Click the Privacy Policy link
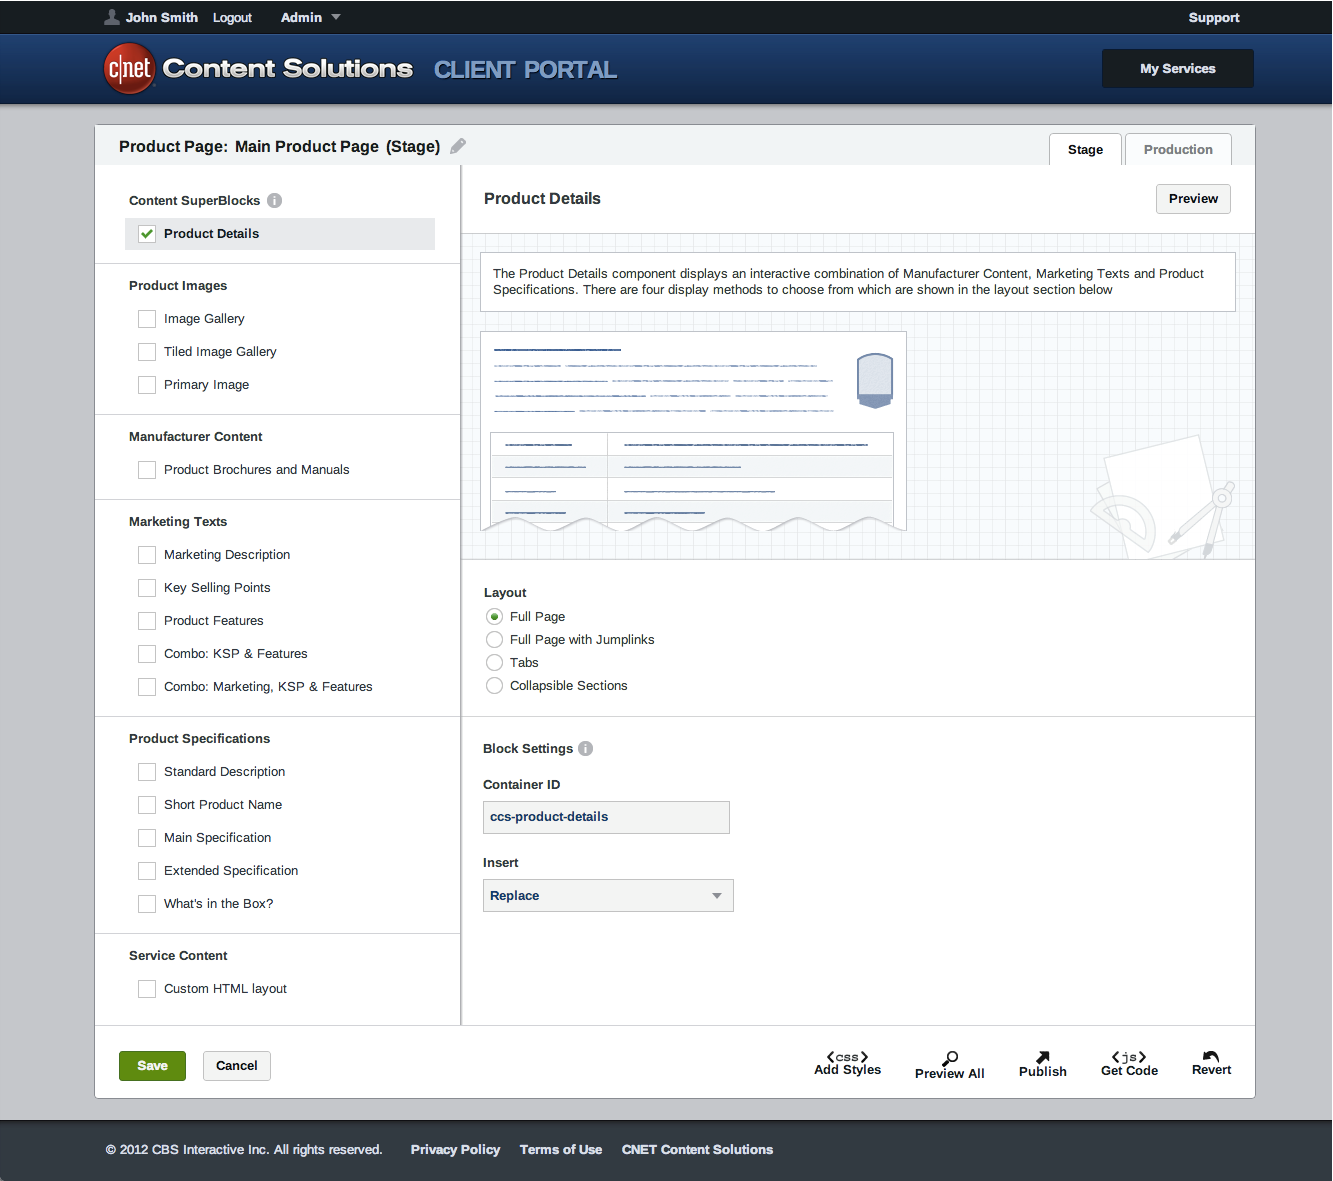Viewport: 1333px width, 1181px height. pyautogui.click(x=455, y=1150)
